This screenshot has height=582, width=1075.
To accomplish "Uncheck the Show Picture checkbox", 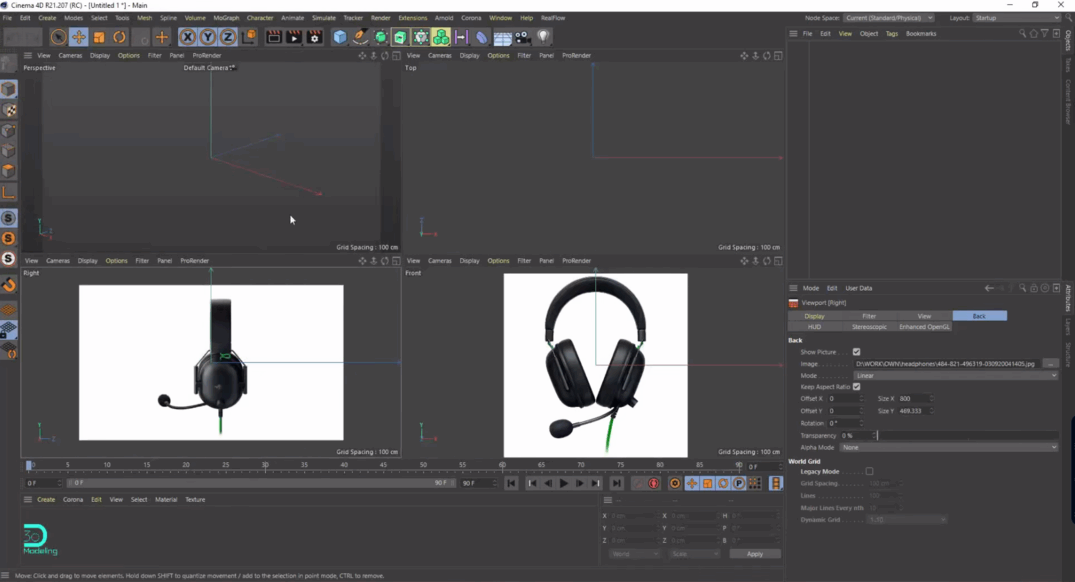I will click(x=855, y=352).
